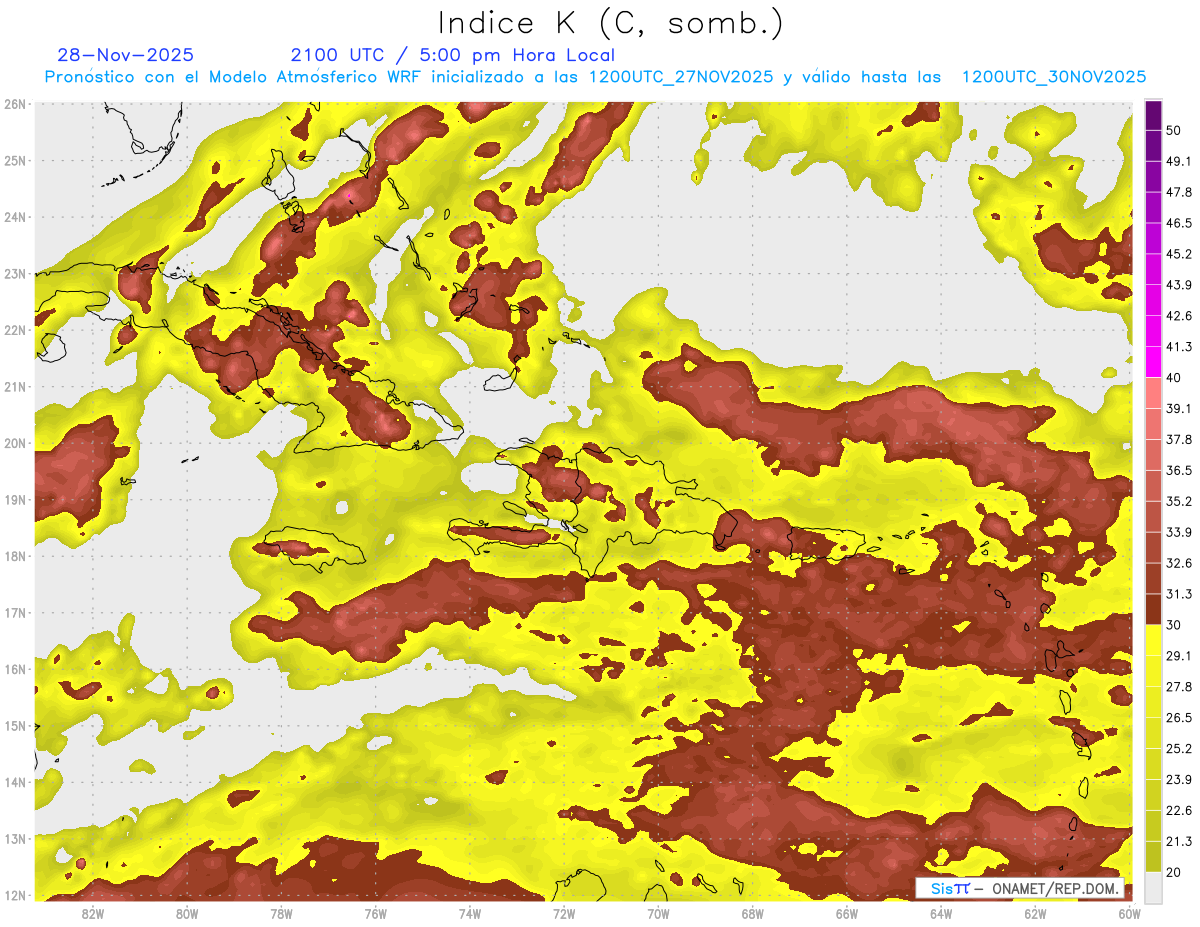Click the 13N latitude label

[x=14, y=838]
